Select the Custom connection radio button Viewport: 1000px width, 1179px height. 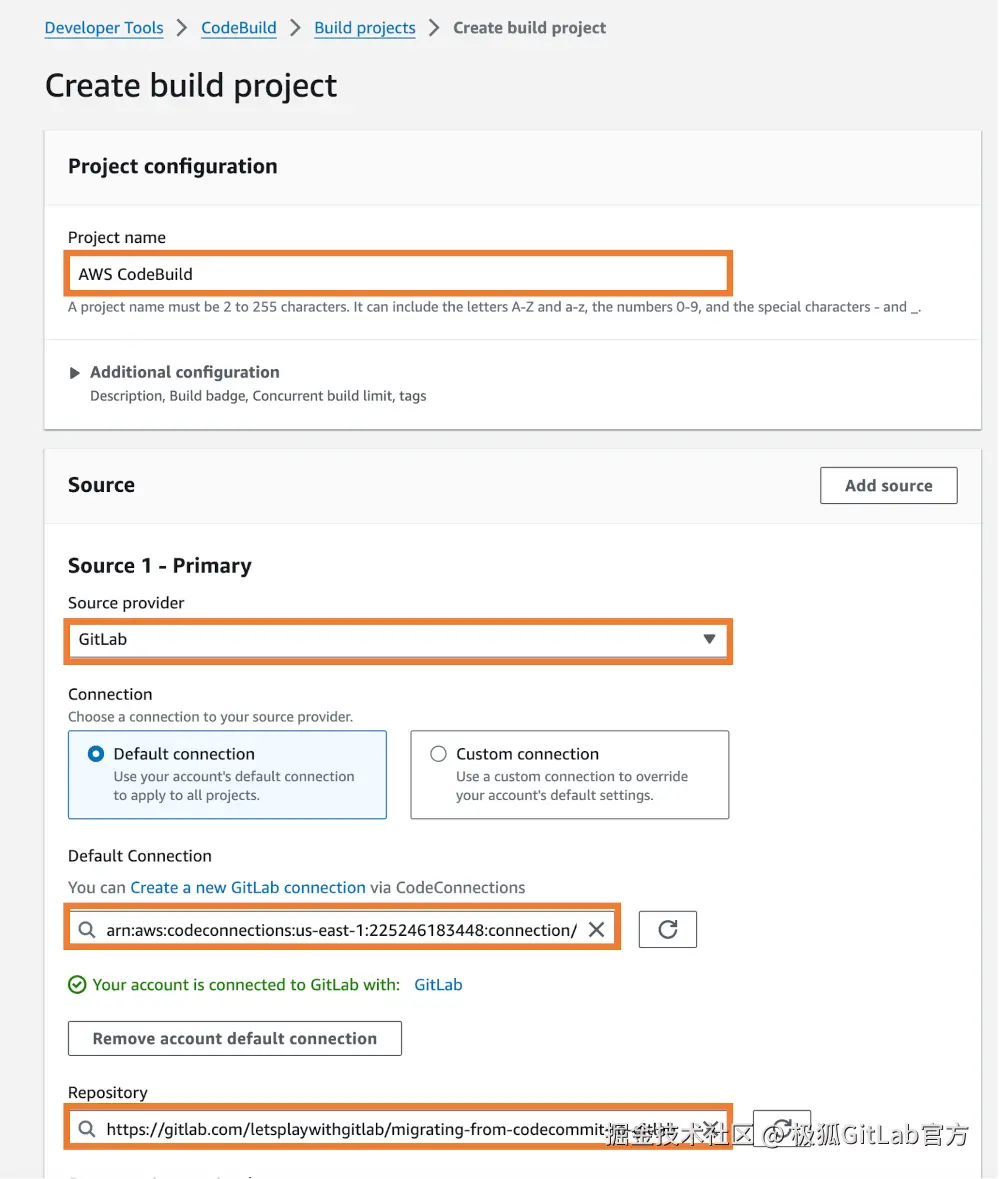click(x=438, y=754)
